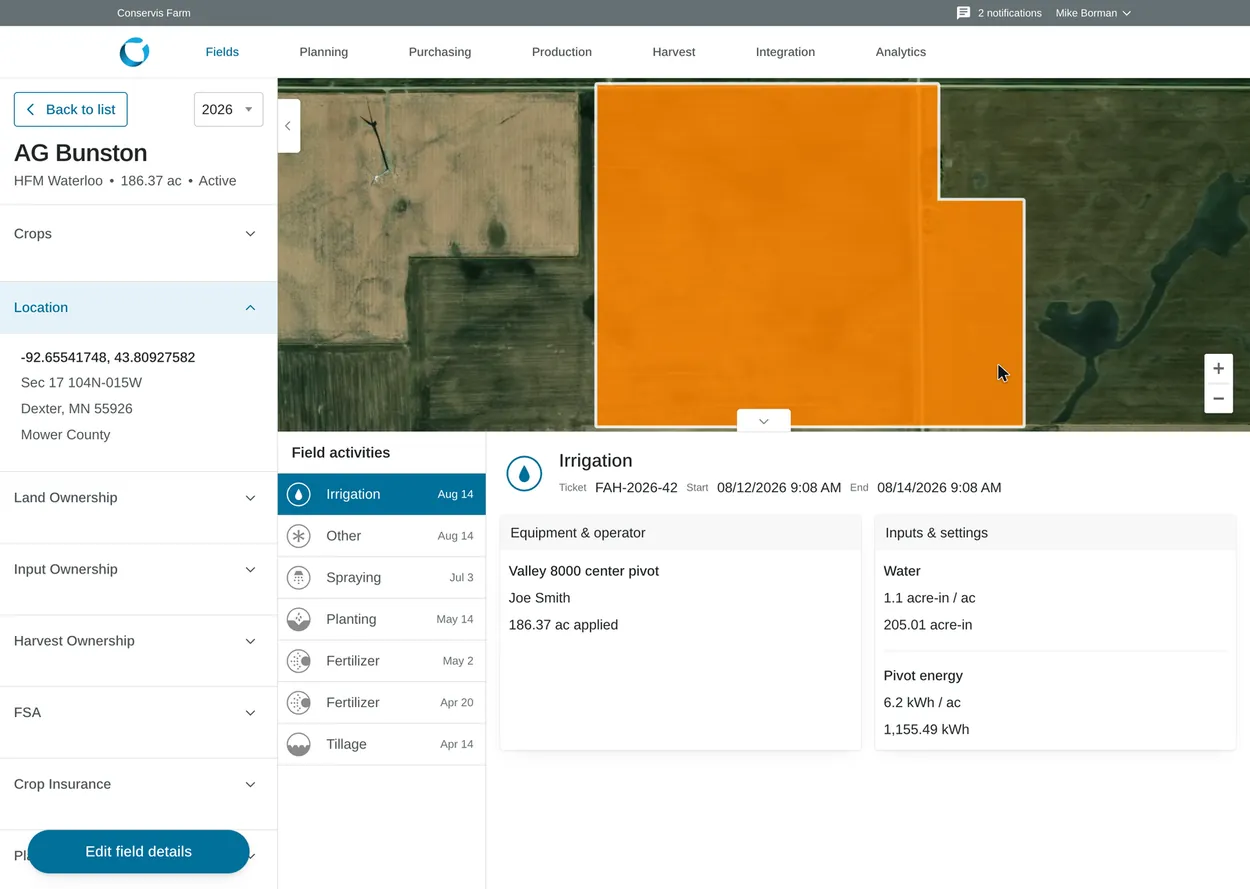This screenshot has width=1250, height=889.
Task: Click the start time 08/12/2026 9:08 AM
Action: pos(779,488)
